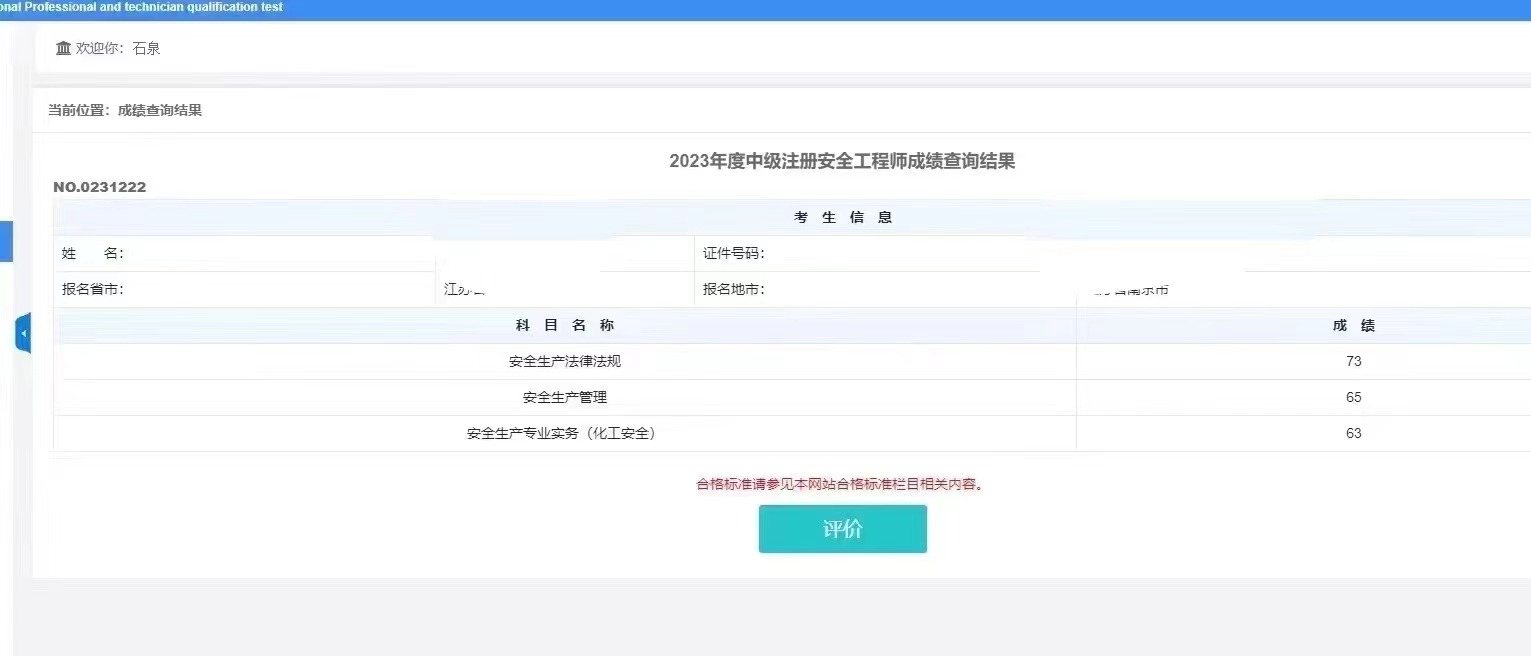Screen dimensions: 1531x656
Task: Click the score value 63
Action: pyautogui.click(x=1354, y=433)
